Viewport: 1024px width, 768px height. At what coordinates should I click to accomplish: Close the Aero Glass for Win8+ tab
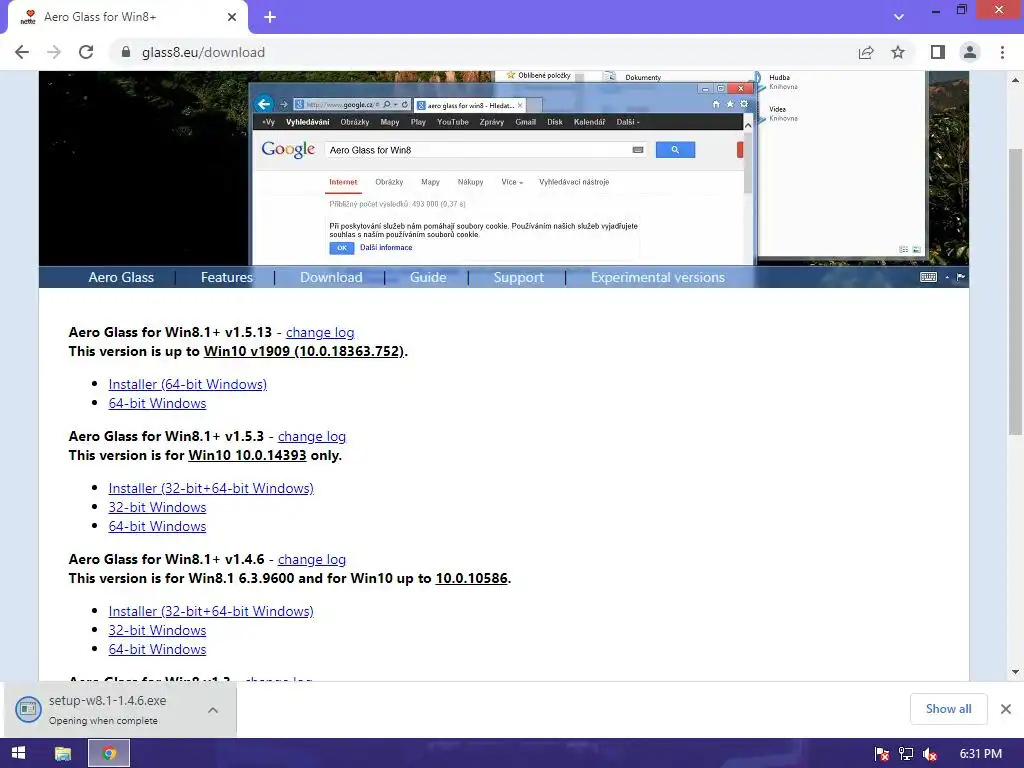[x=232, y=17]
